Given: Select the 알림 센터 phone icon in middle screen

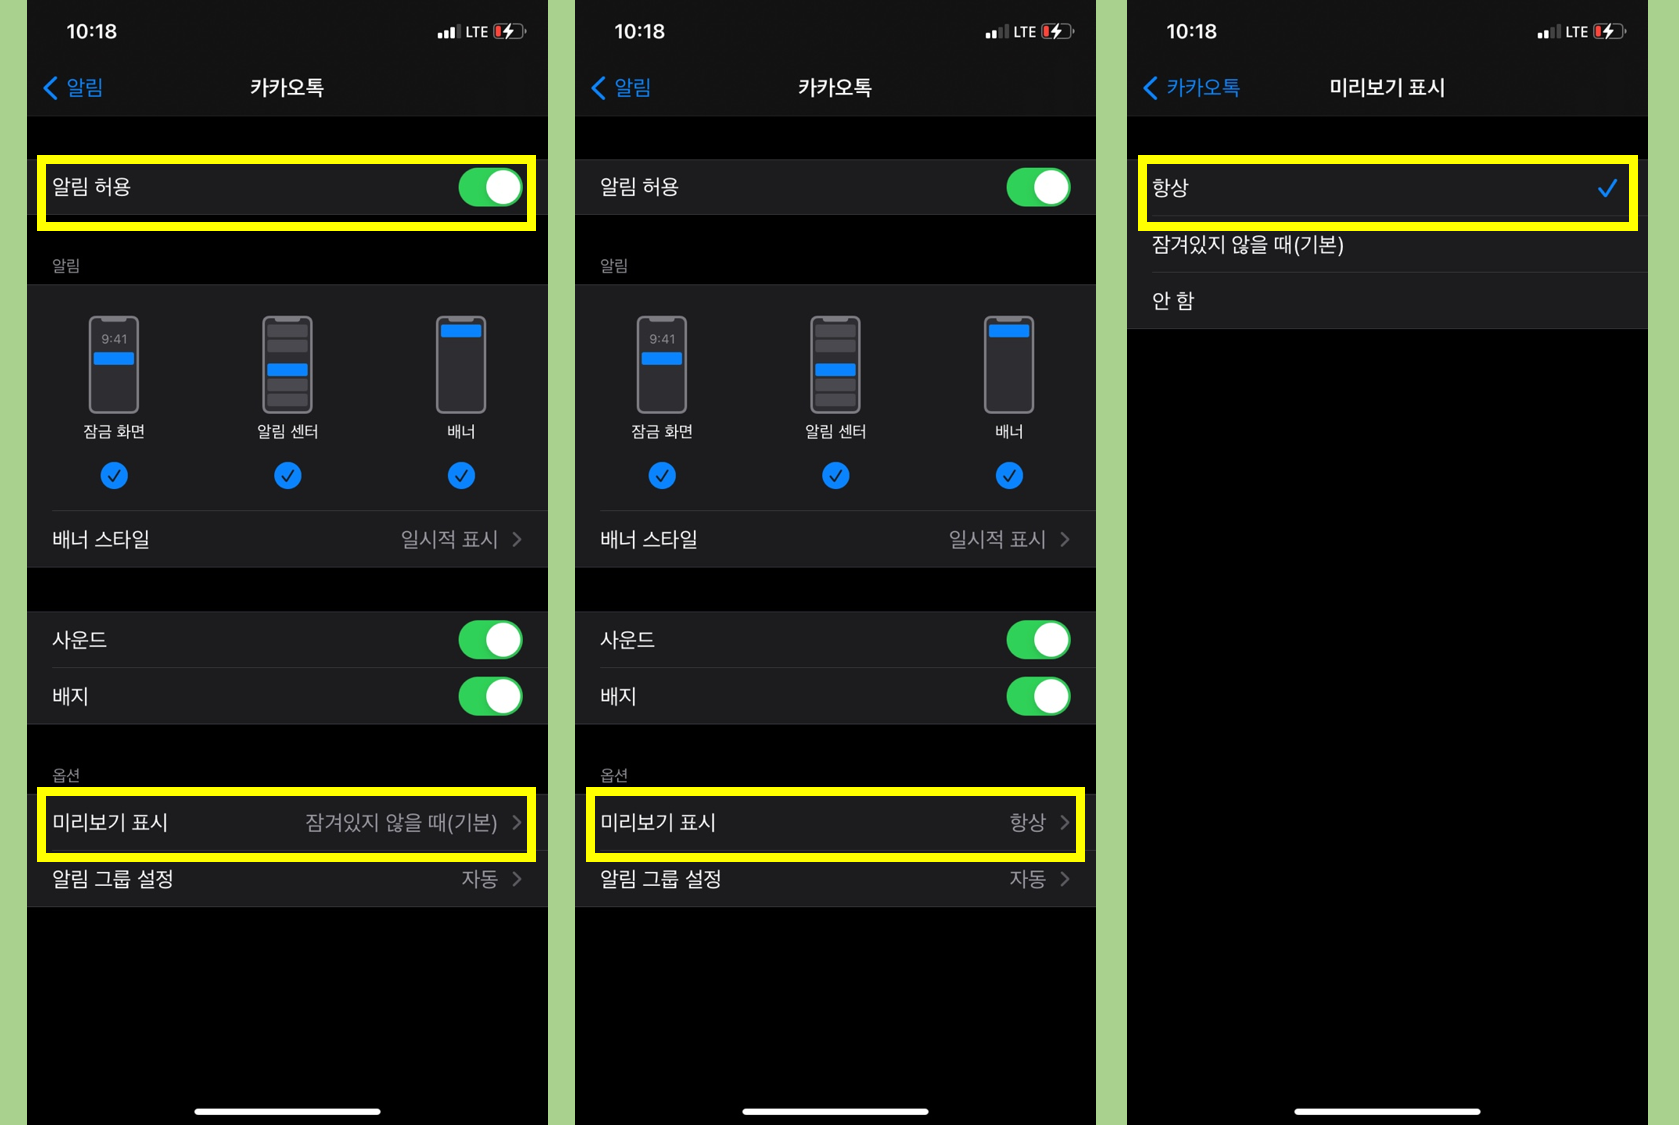Looking at the screenshot, I should pos(835,364).
